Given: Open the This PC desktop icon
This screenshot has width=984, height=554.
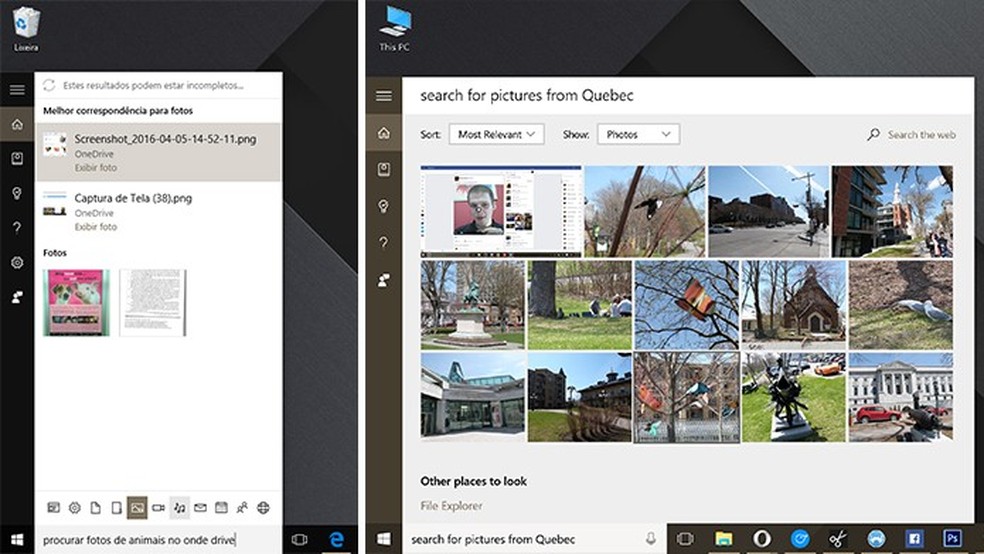Looking at the screenshot, I should point(395,29).
